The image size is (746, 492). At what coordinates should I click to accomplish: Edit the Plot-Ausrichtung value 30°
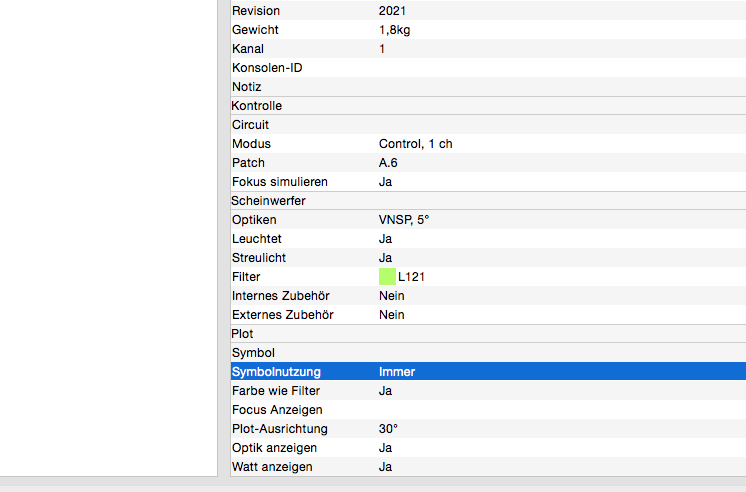point(388,428)
